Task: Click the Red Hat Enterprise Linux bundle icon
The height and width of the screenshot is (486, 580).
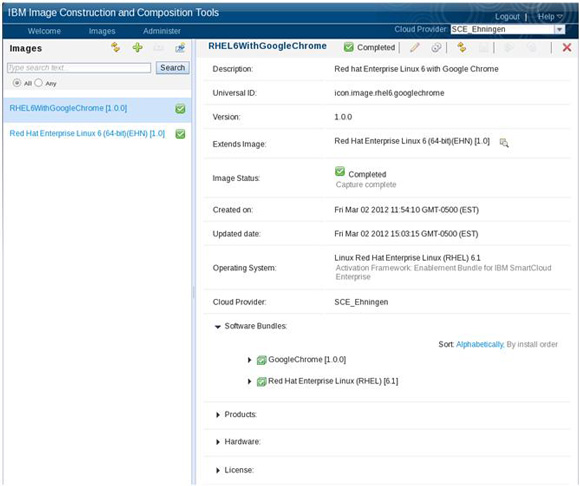Action: (x=262, y=381)
